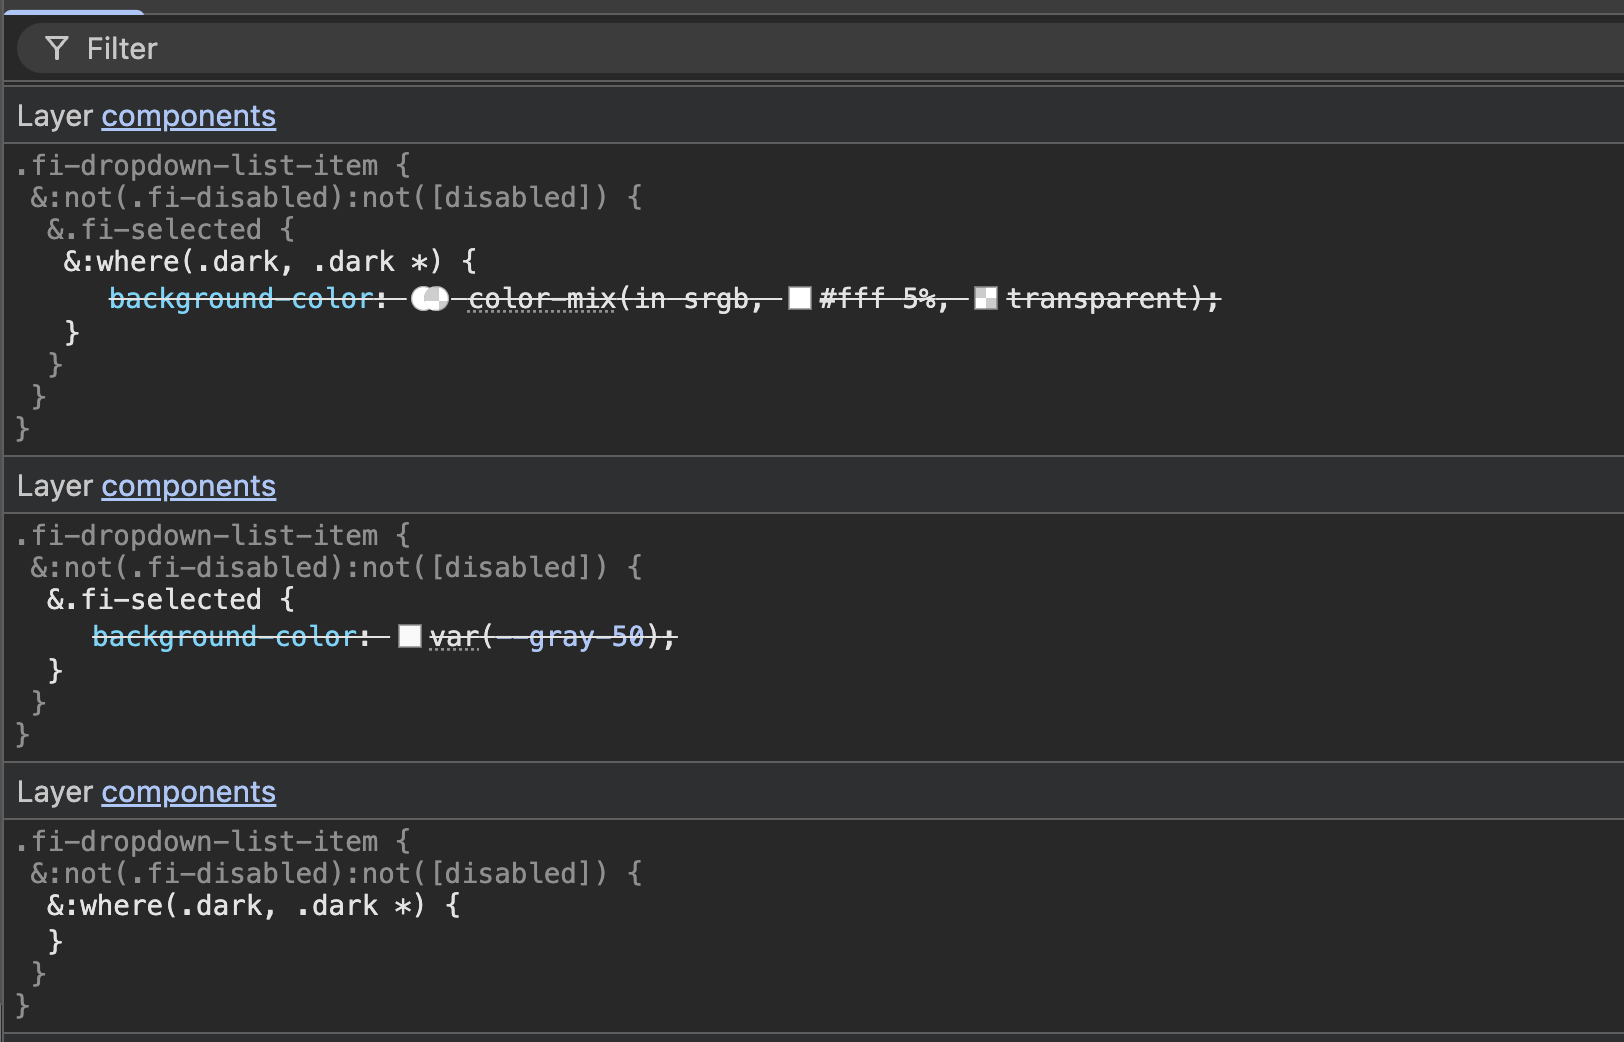The height and width of the screenshot is (1042, 1624).
Task: Open the third components layer link
Action: pyautogui.click(x=188, y=791)
